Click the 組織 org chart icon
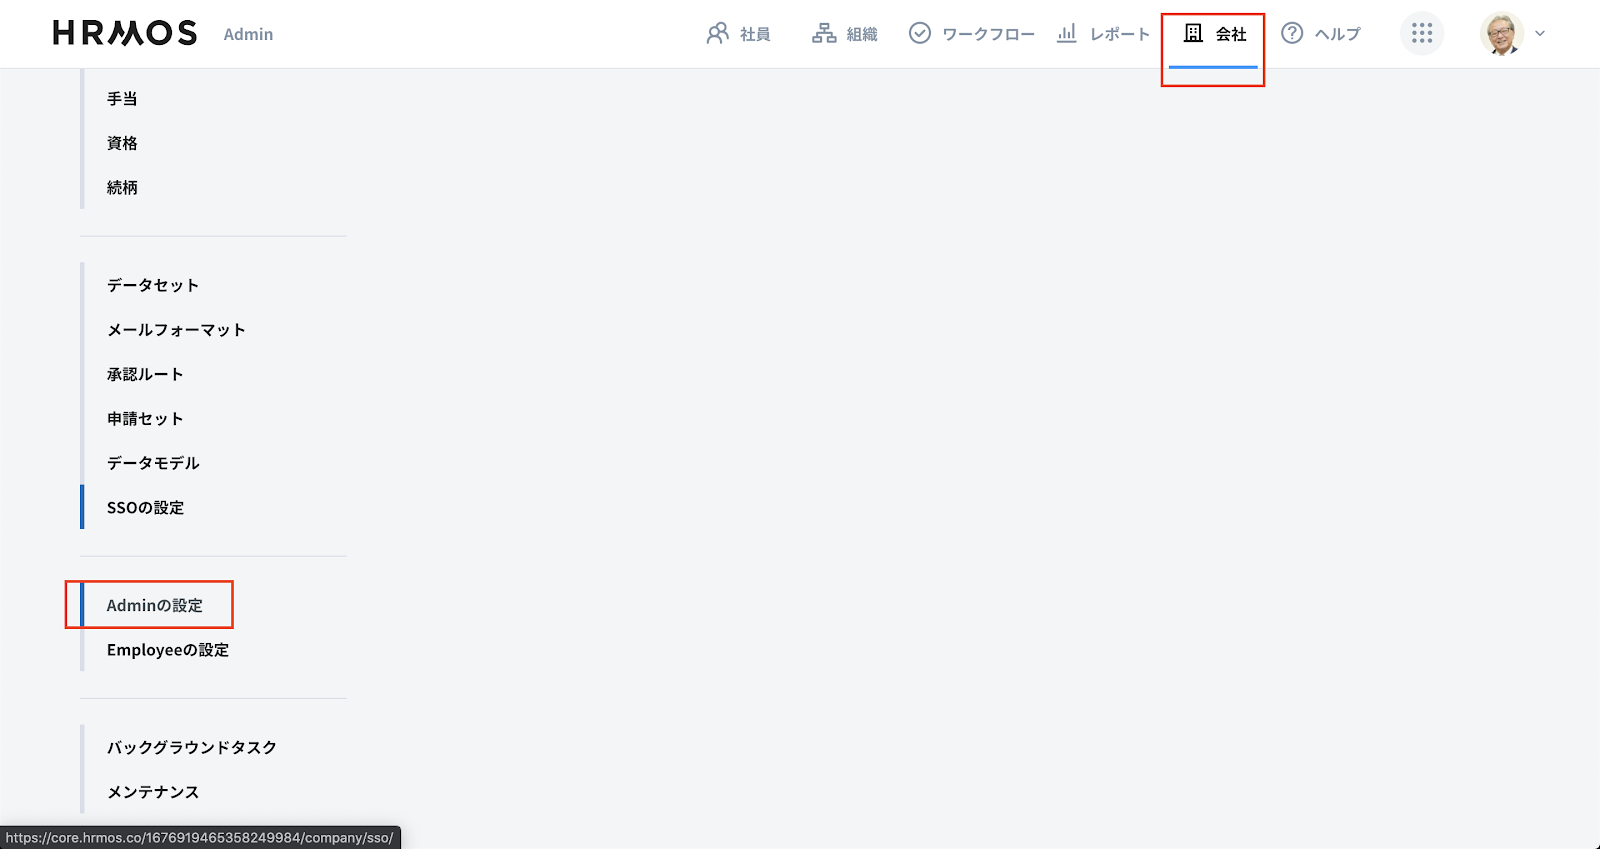This screenshot has height=849, width=1600. point(824,34)
